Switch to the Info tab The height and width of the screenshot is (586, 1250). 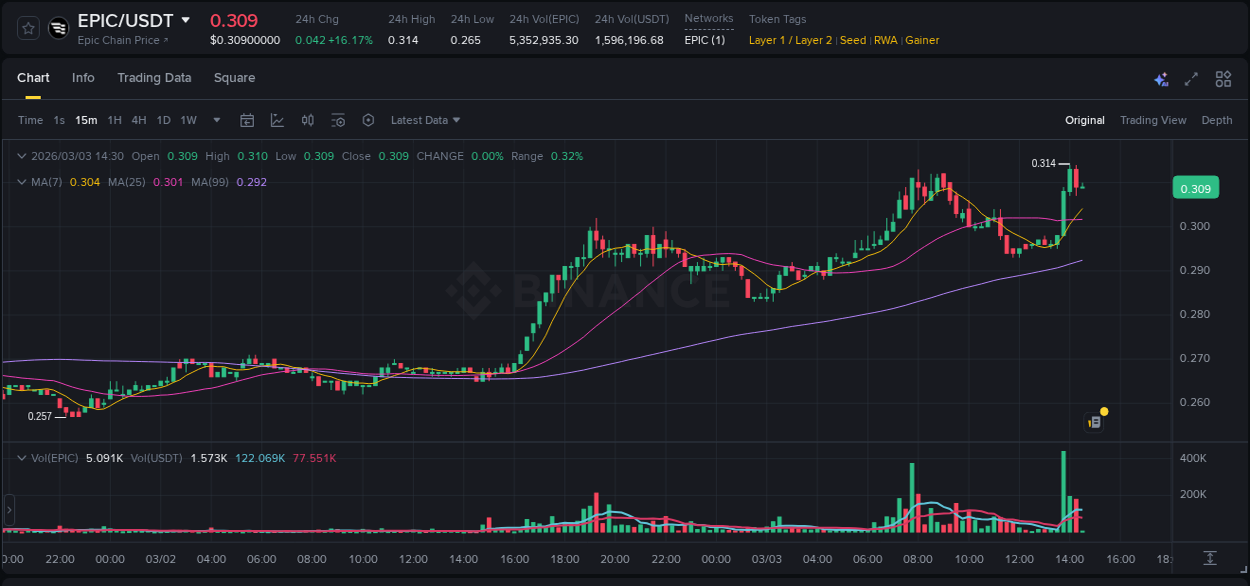(83, 77)
